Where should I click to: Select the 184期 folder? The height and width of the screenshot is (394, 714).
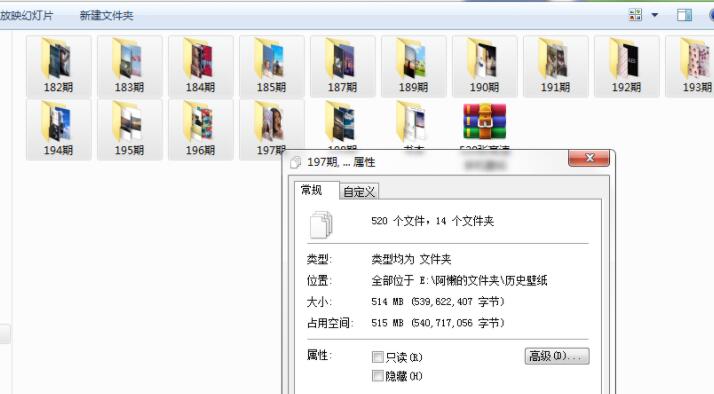(200, 66)
